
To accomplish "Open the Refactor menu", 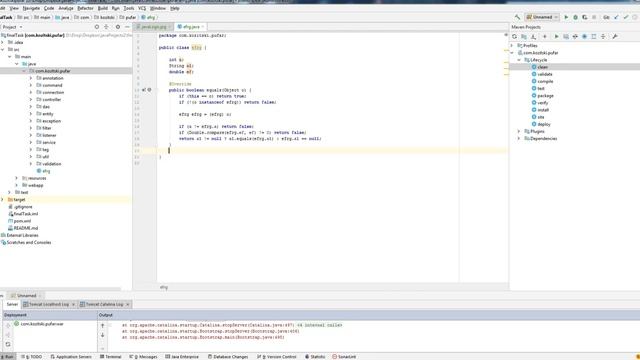I will (x=85, y=8).
